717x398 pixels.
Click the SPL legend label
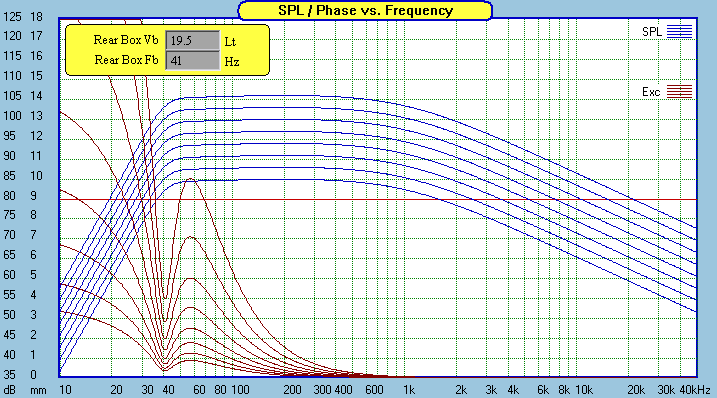tap(652, 32)
